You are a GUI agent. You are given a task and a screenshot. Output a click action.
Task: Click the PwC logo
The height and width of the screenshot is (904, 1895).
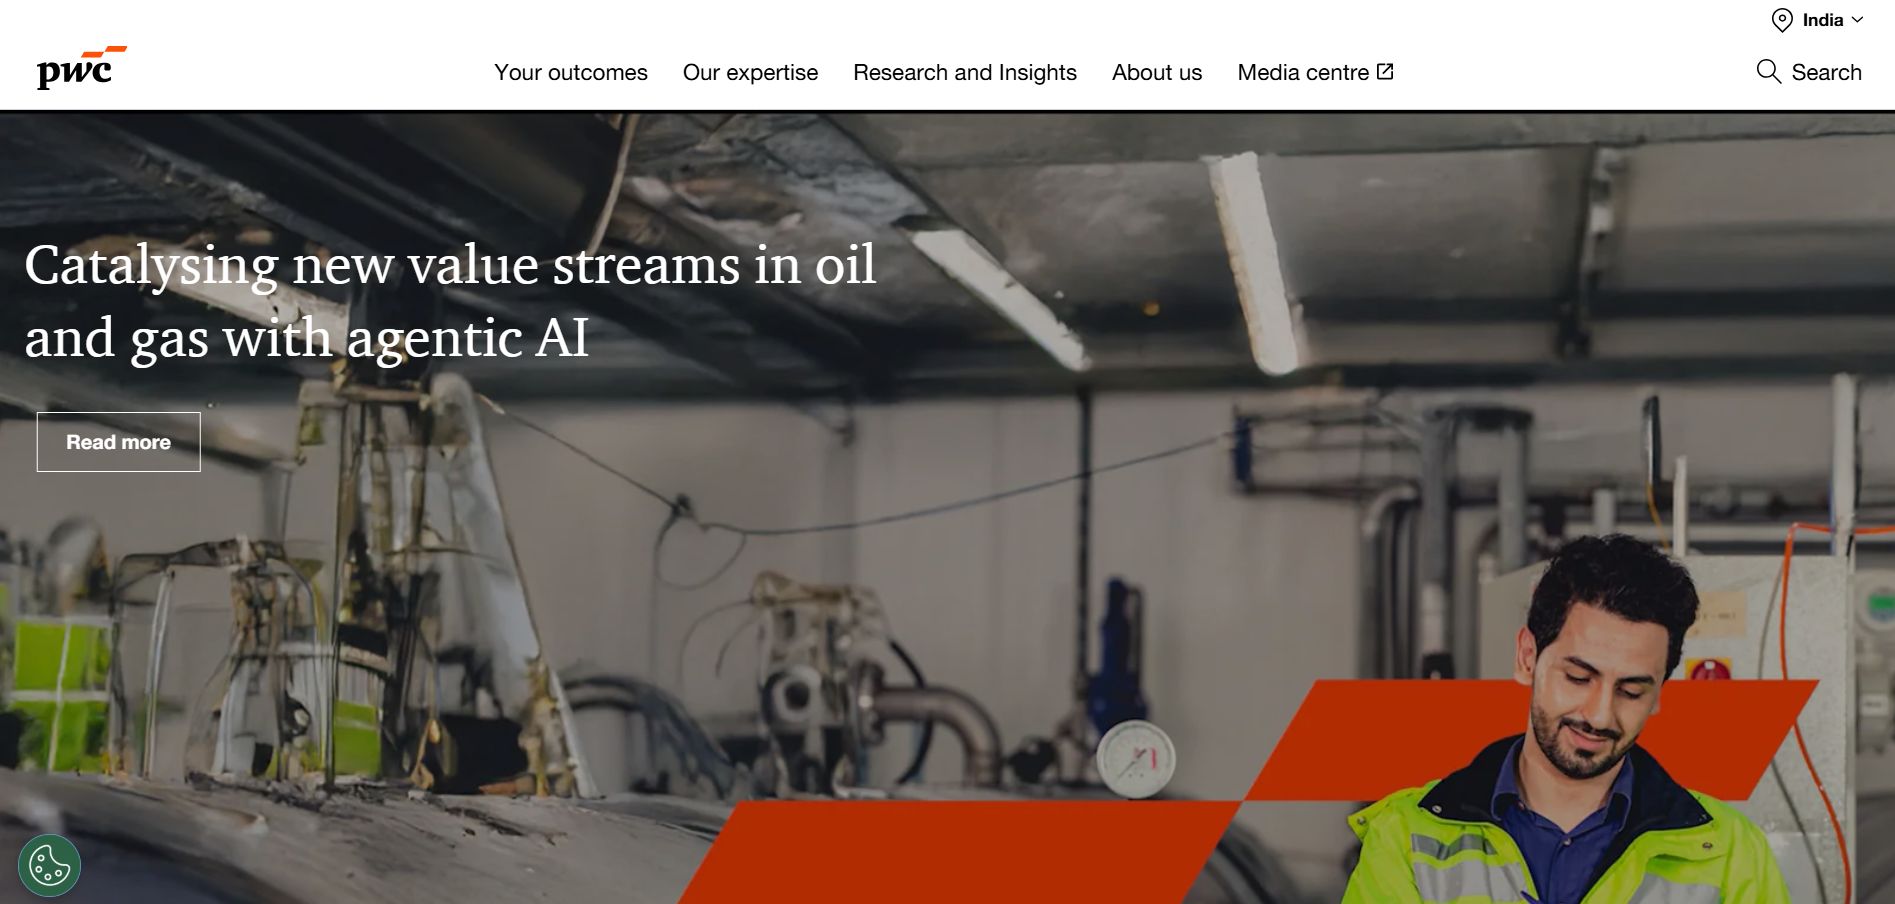click(82, 67)
